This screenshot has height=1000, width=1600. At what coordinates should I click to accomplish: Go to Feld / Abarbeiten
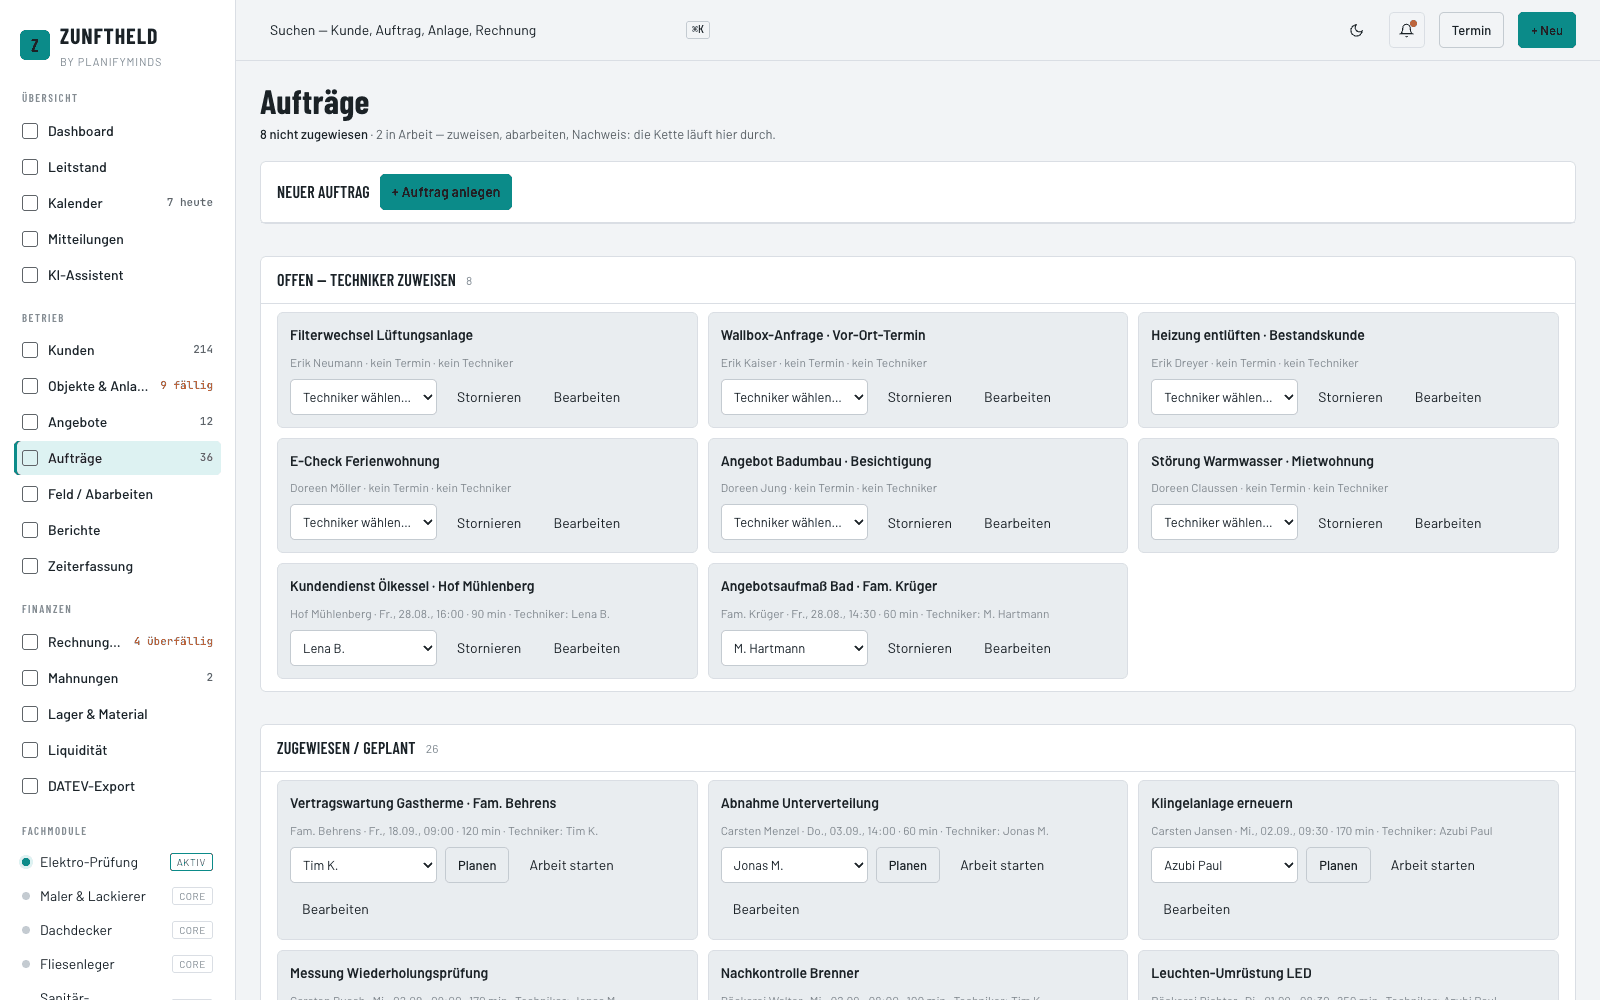point(118,494)
